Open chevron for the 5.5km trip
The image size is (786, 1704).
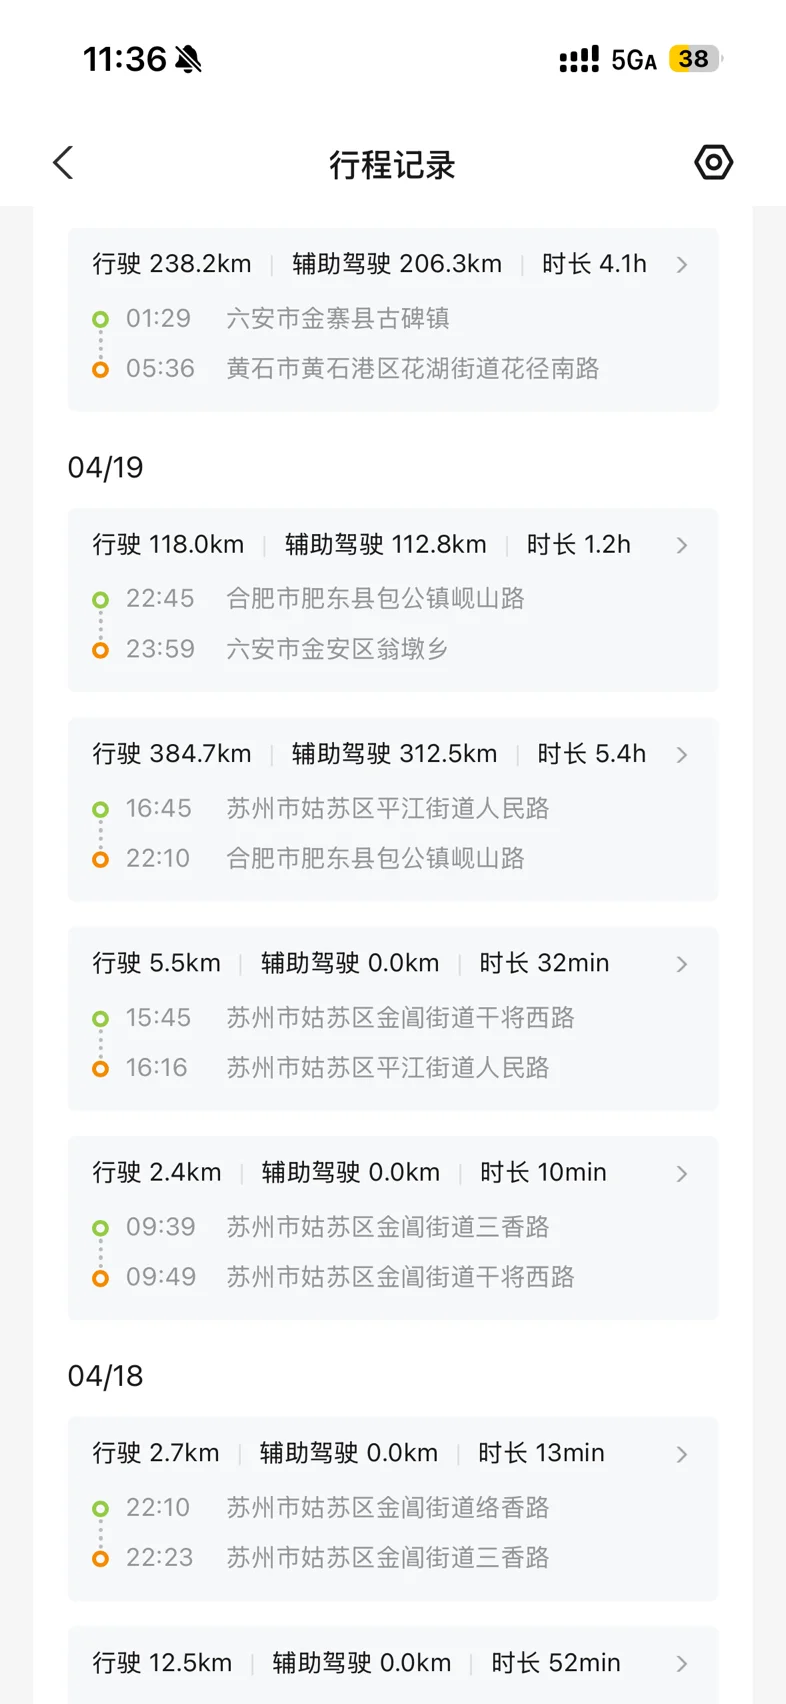(x=682, y=964)
